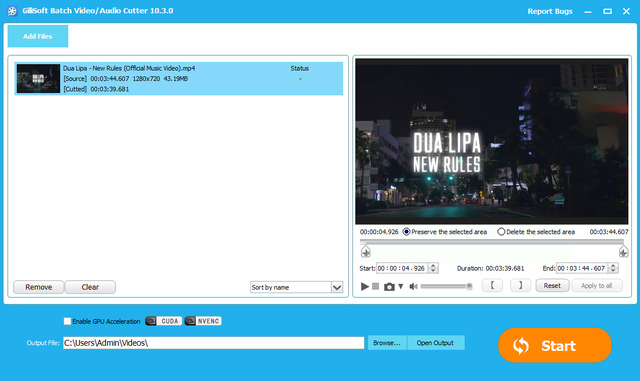The image size is (640, 381).
Task: Set start point with left bracket
Action: (492, 285)
